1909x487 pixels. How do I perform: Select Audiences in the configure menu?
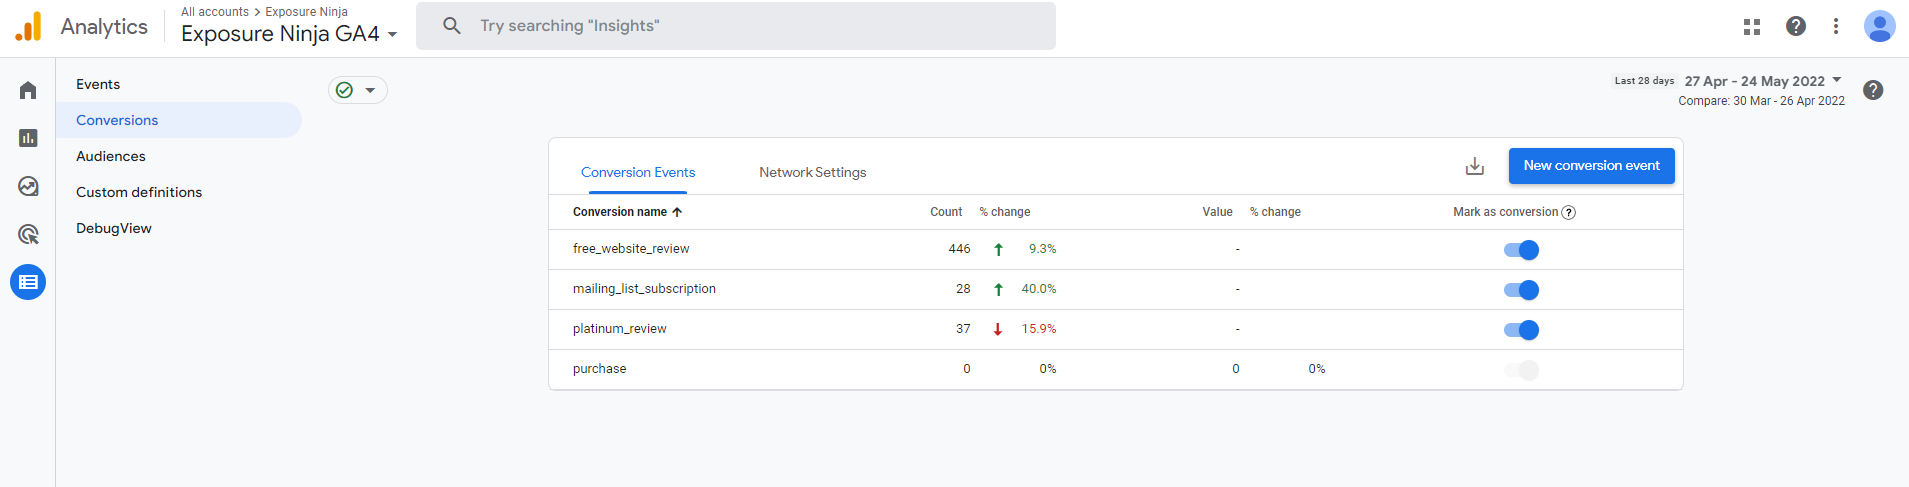pyautogui.click(x=111, y=156)
